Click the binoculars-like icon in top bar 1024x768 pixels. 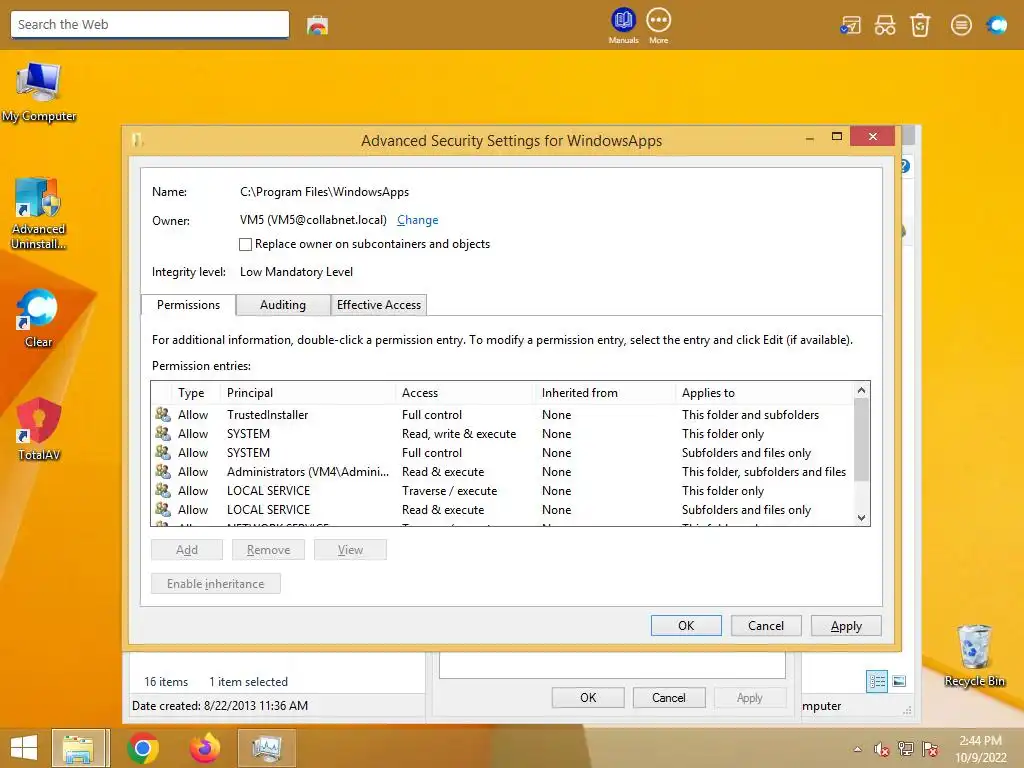click(x=885, y=25)
